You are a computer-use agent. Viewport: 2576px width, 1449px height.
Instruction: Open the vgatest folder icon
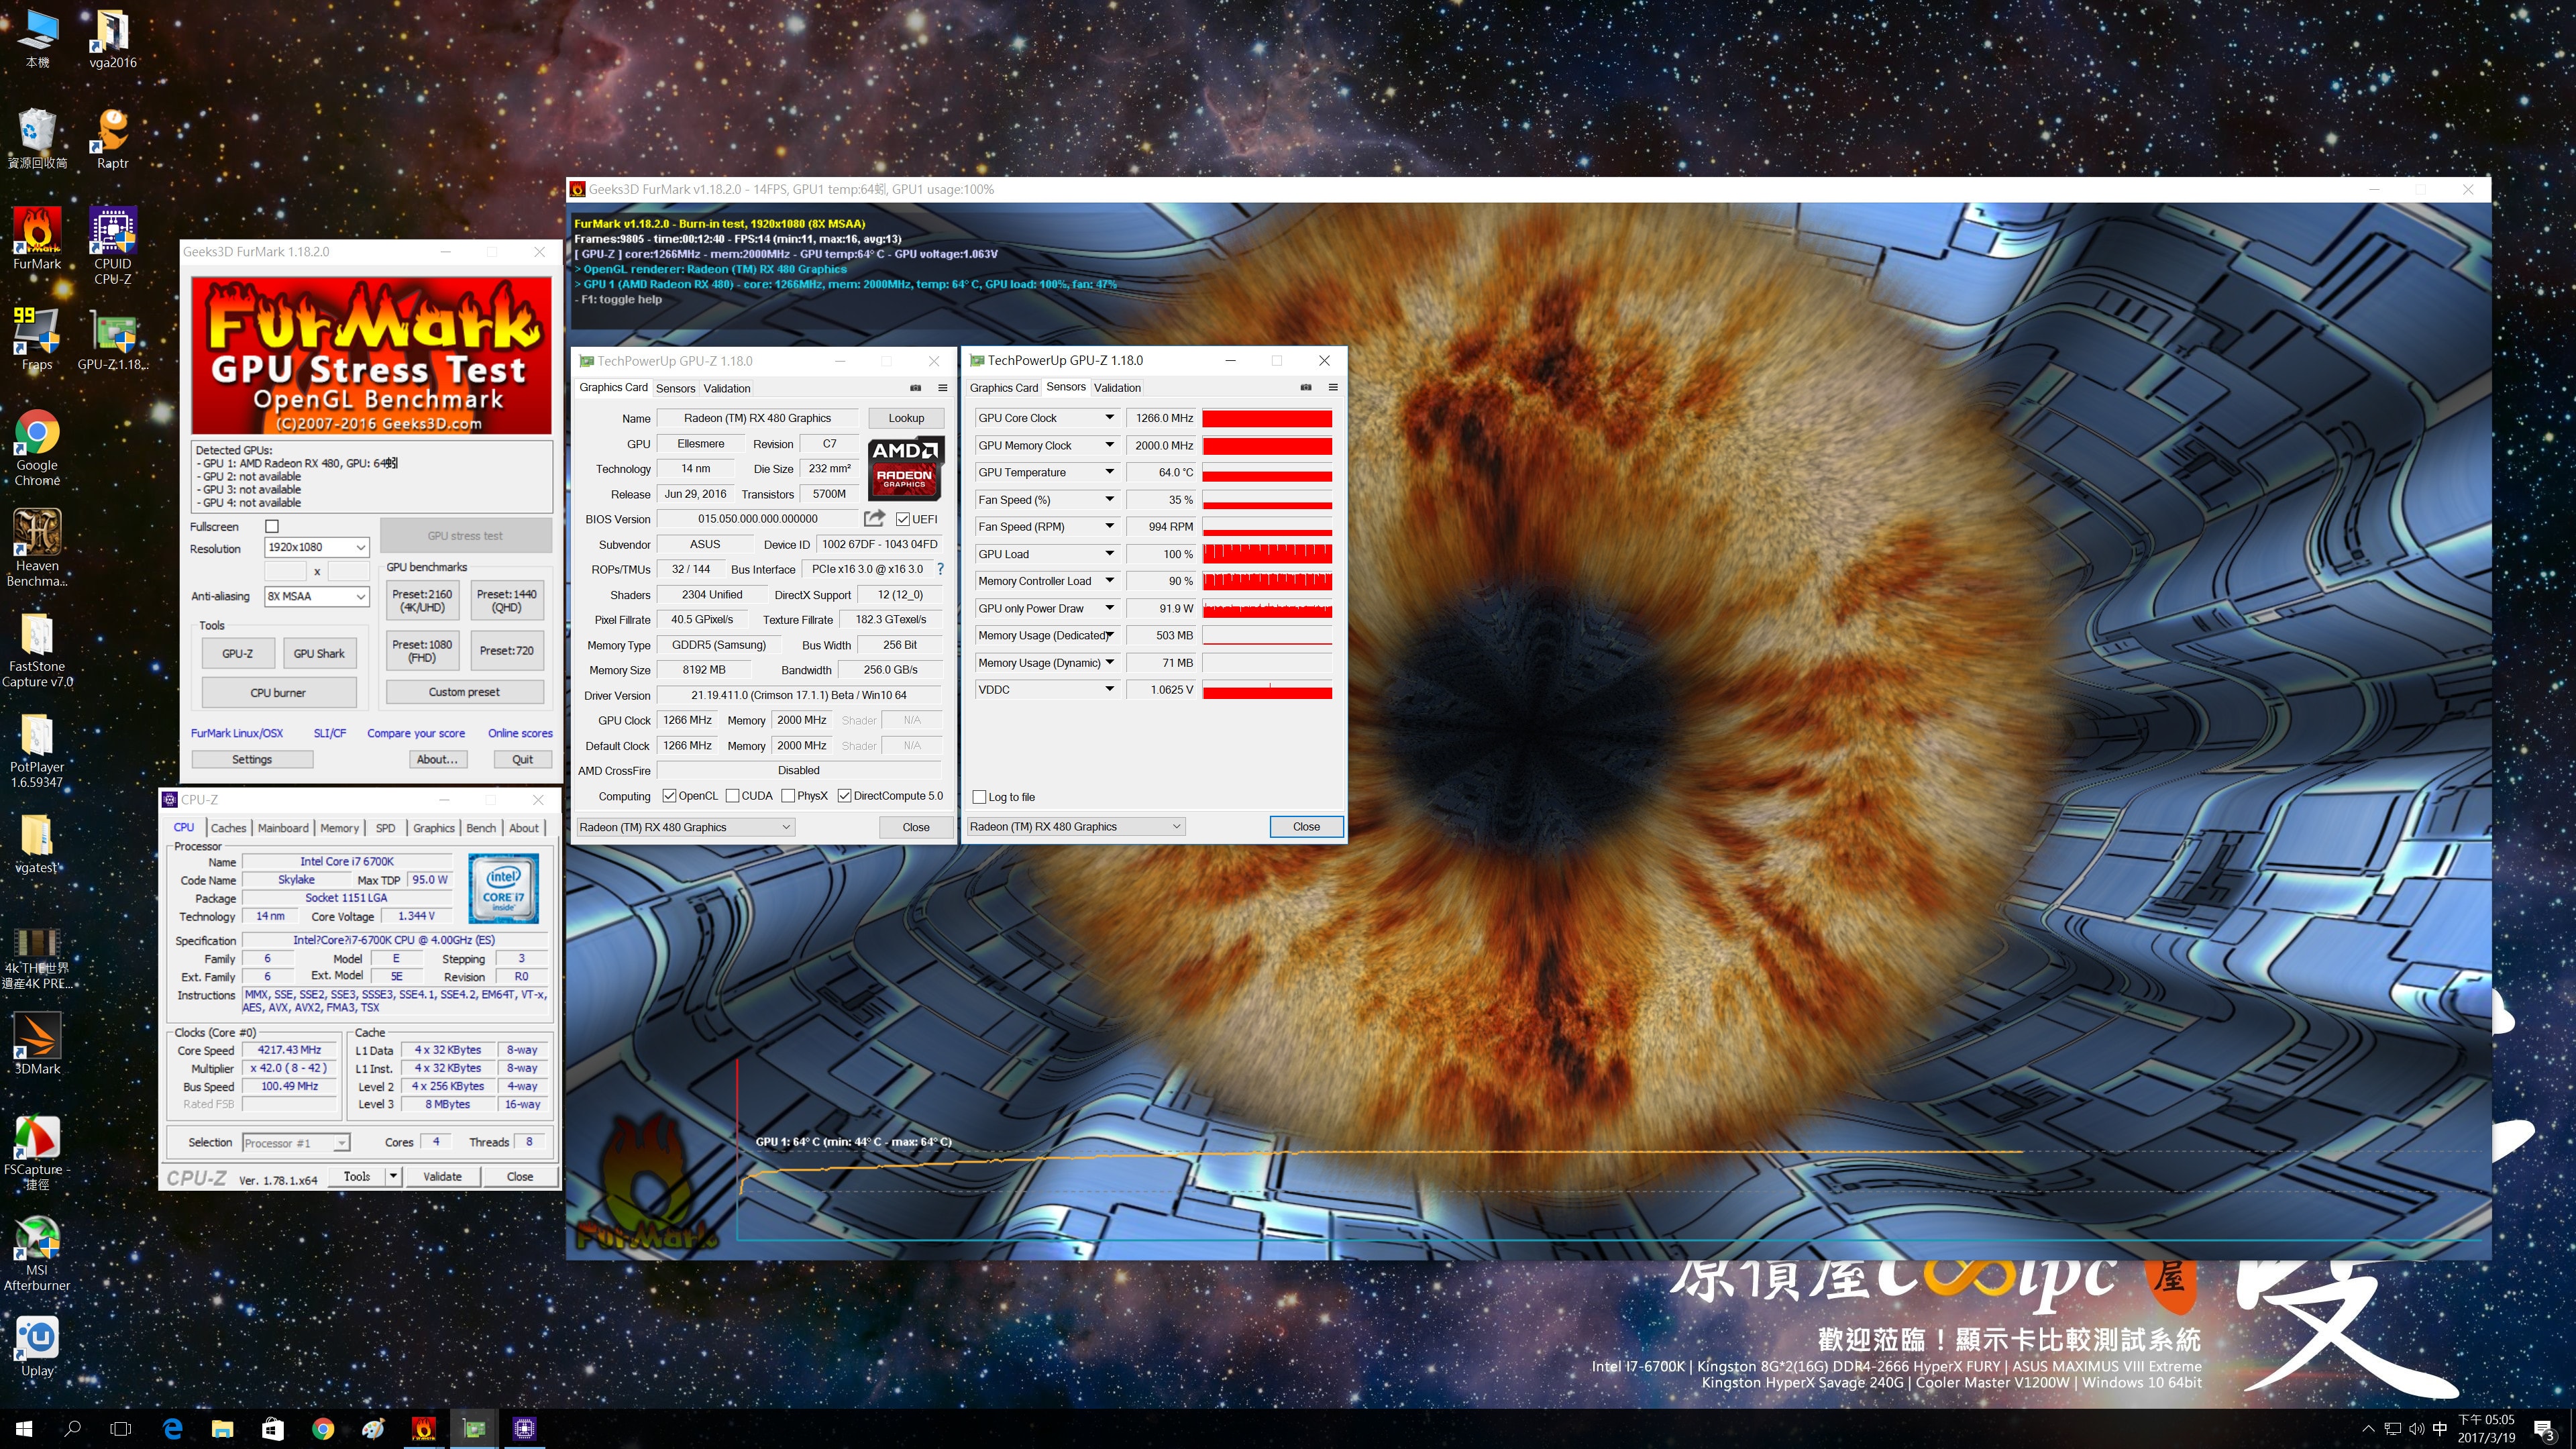click(x=37, y=843)
